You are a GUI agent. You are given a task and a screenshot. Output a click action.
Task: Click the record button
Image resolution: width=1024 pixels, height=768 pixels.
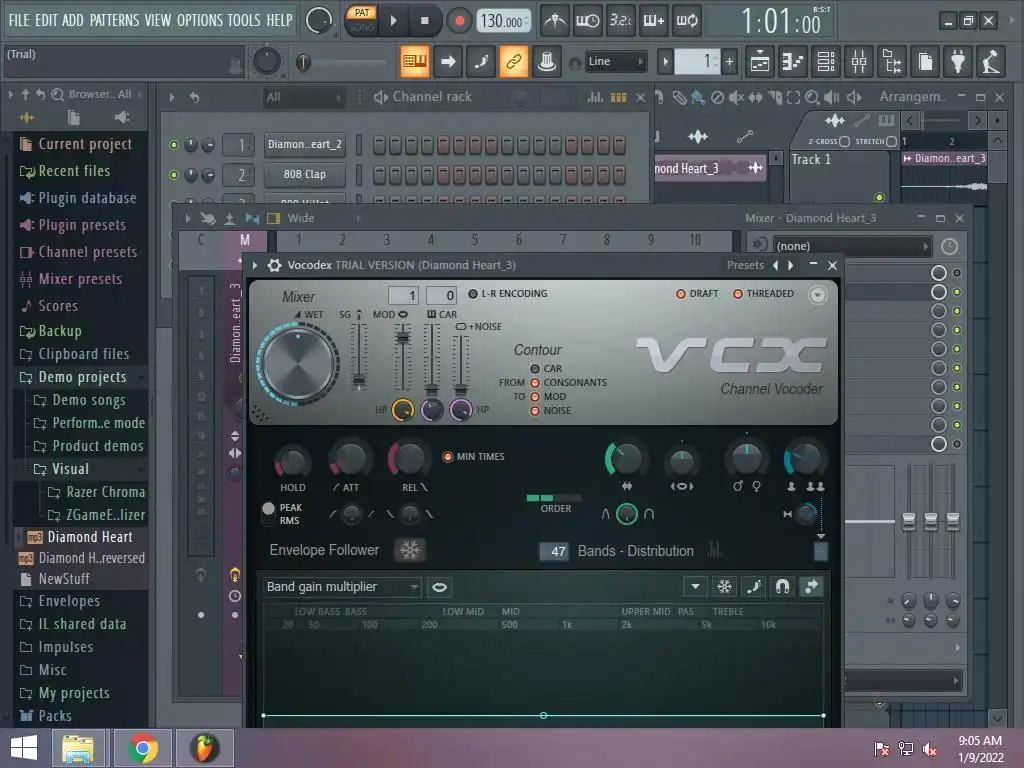tap(459, 21)
